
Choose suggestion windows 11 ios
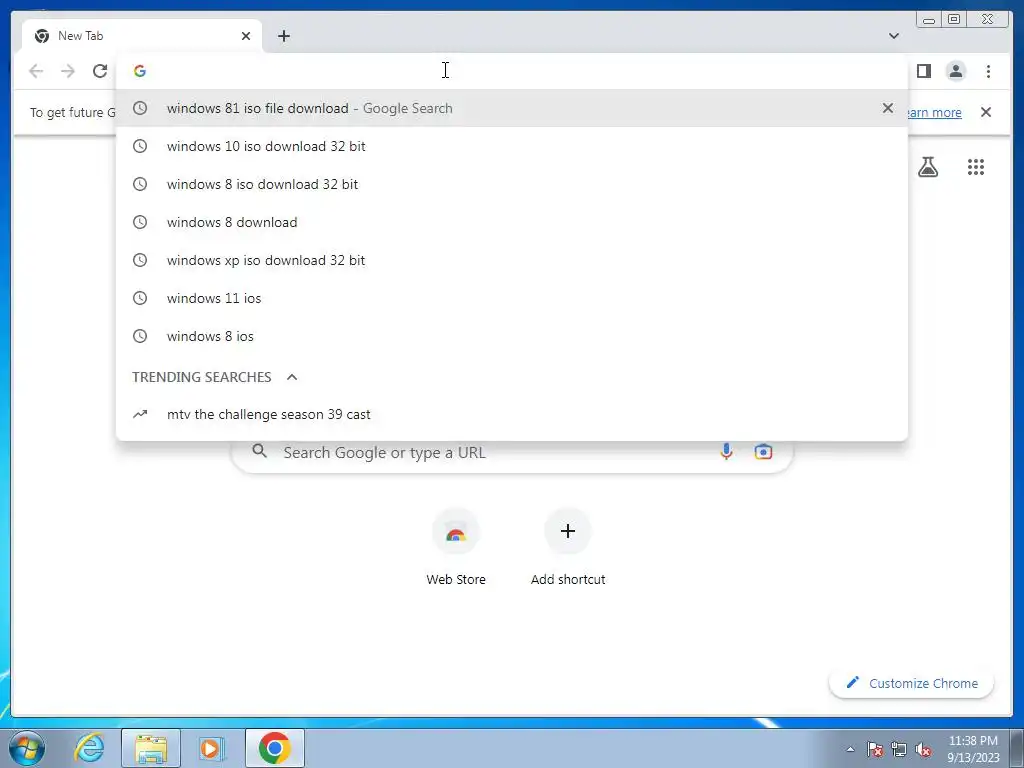[x=511, y=298]
